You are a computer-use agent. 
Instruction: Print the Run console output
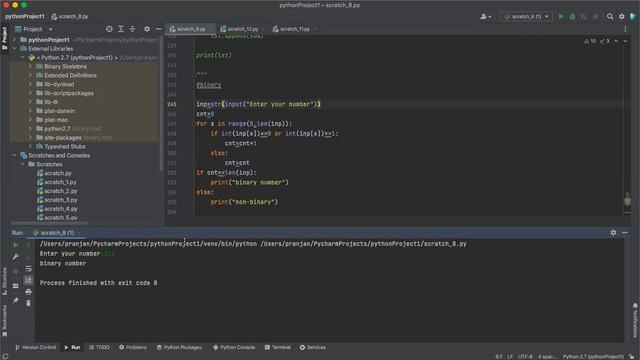(28, 291)
